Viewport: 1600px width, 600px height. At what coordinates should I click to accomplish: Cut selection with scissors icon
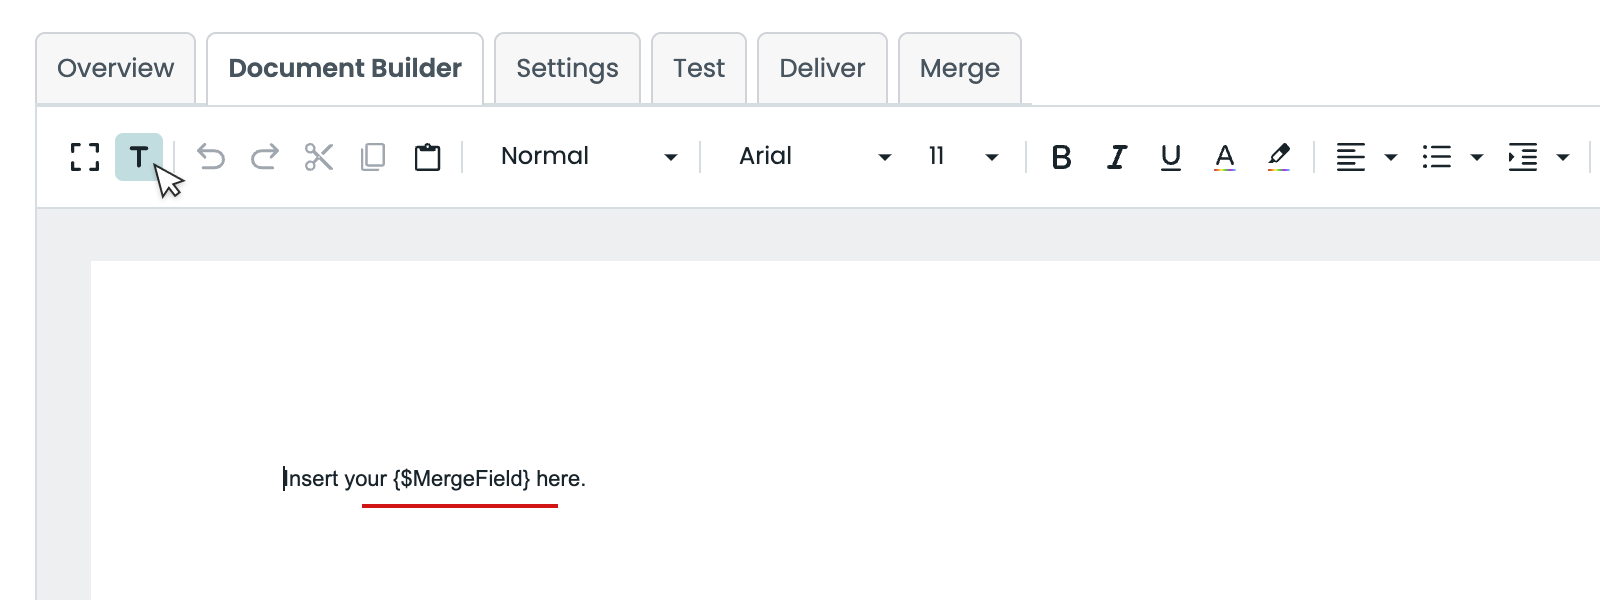319,157
